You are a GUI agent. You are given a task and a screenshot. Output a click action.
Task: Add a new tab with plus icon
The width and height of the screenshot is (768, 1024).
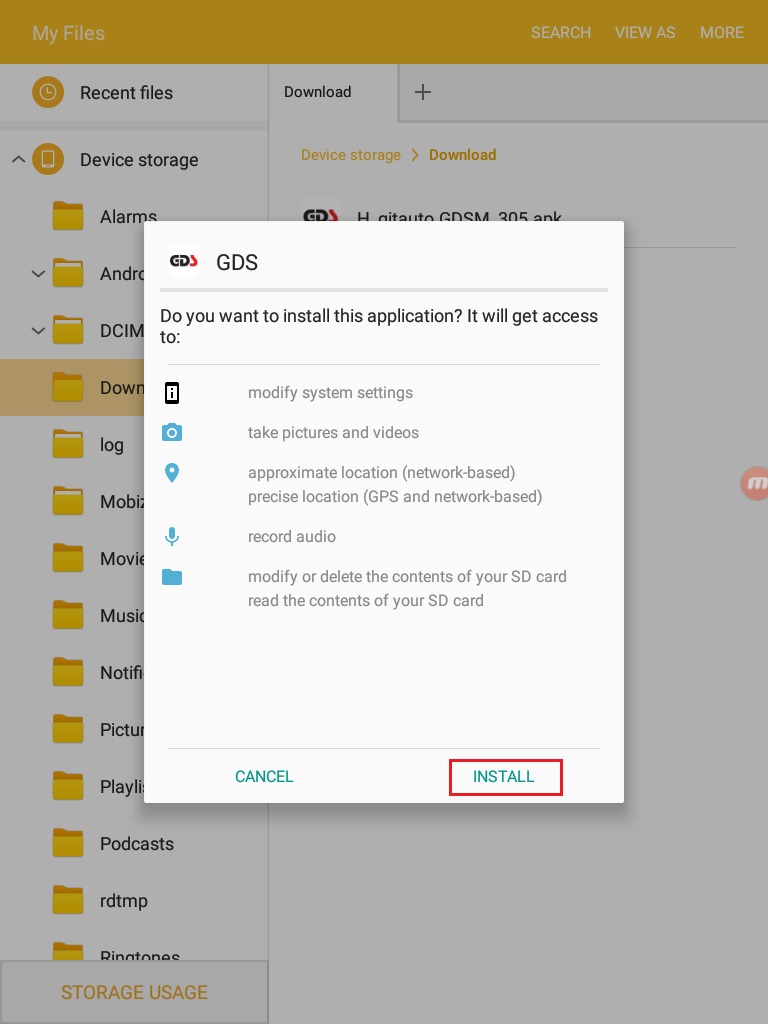tap(423, 92)
